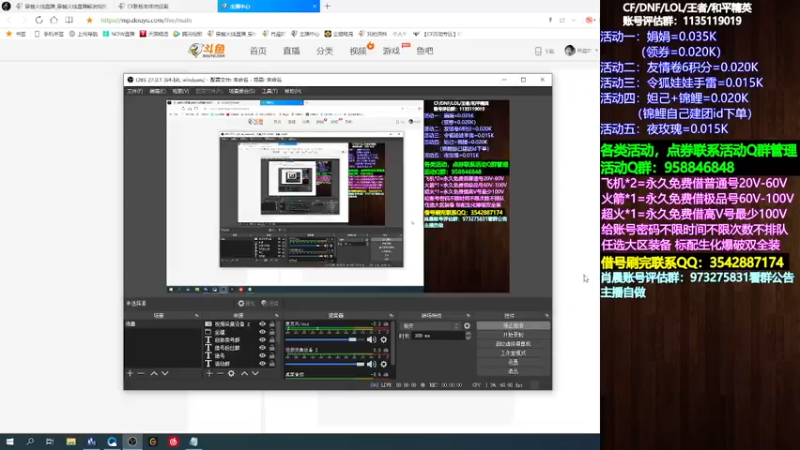The height and width of the screenshot is (450, 800).
Task: Click the transition duration spinner arrows
Action: point(468,336)
